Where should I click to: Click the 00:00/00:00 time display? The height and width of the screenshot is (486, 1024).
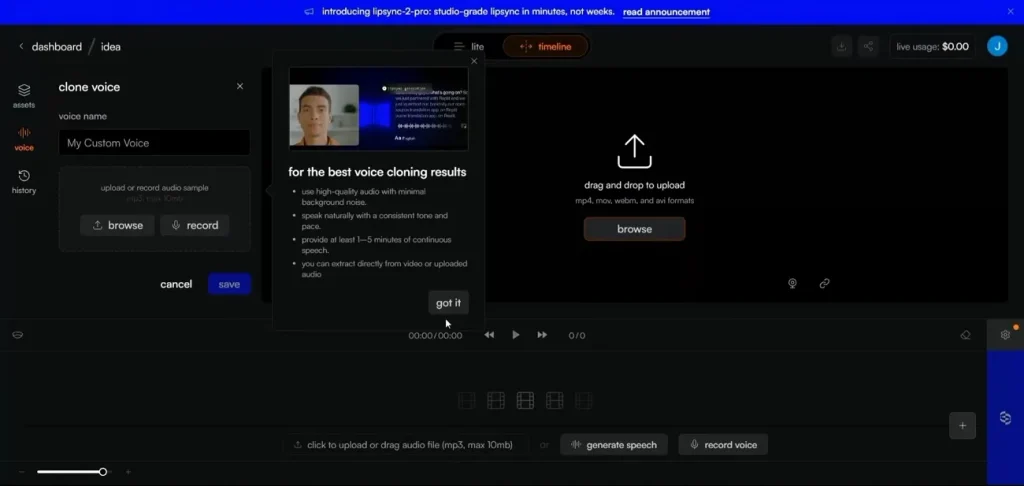pos(435,336)
